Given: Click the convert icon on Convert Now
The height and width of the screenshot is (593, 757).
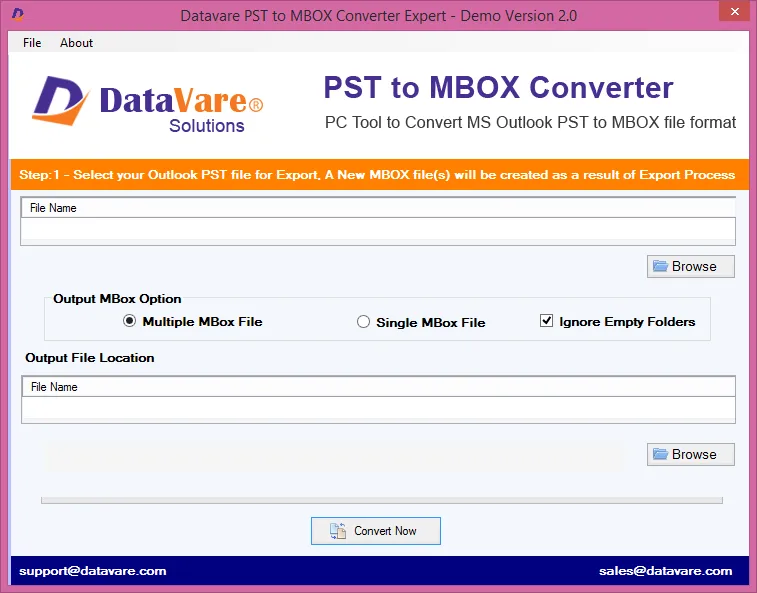Looking at the screenshot, I should [338, 531].
